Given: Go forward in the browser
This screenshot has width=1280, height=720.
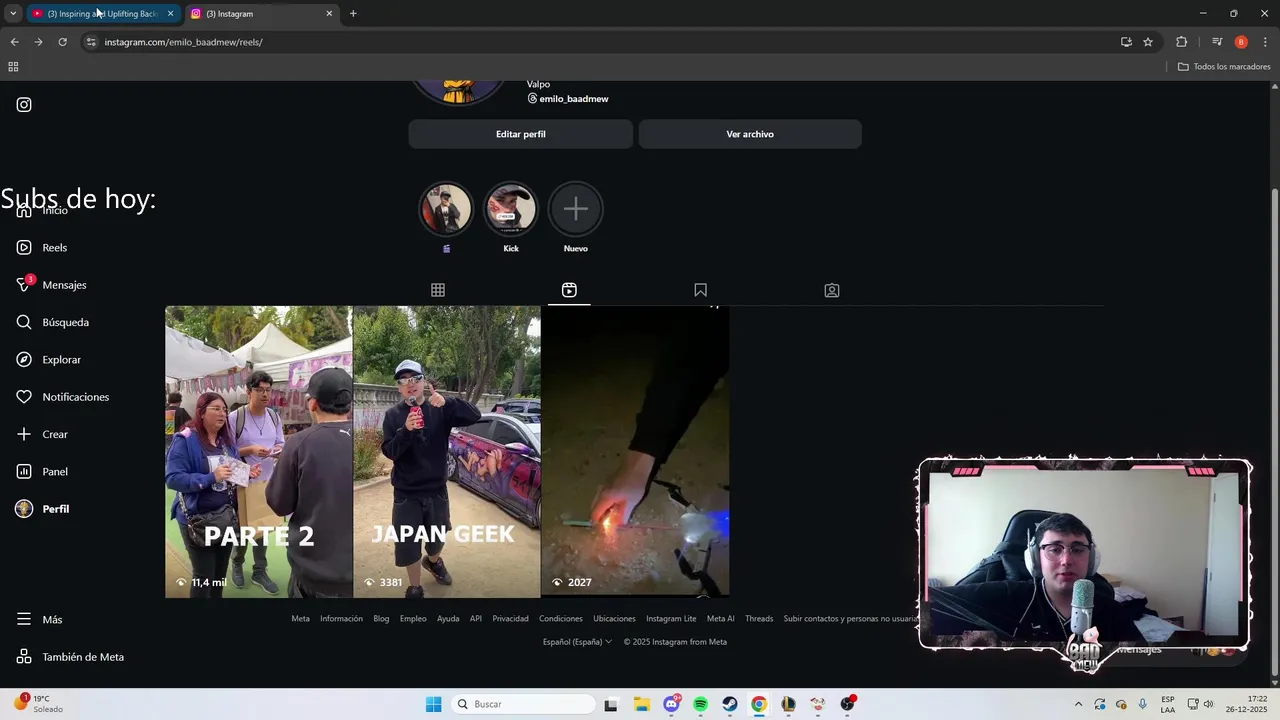Looking at the screenshot, I should click(x=38, y=42).
